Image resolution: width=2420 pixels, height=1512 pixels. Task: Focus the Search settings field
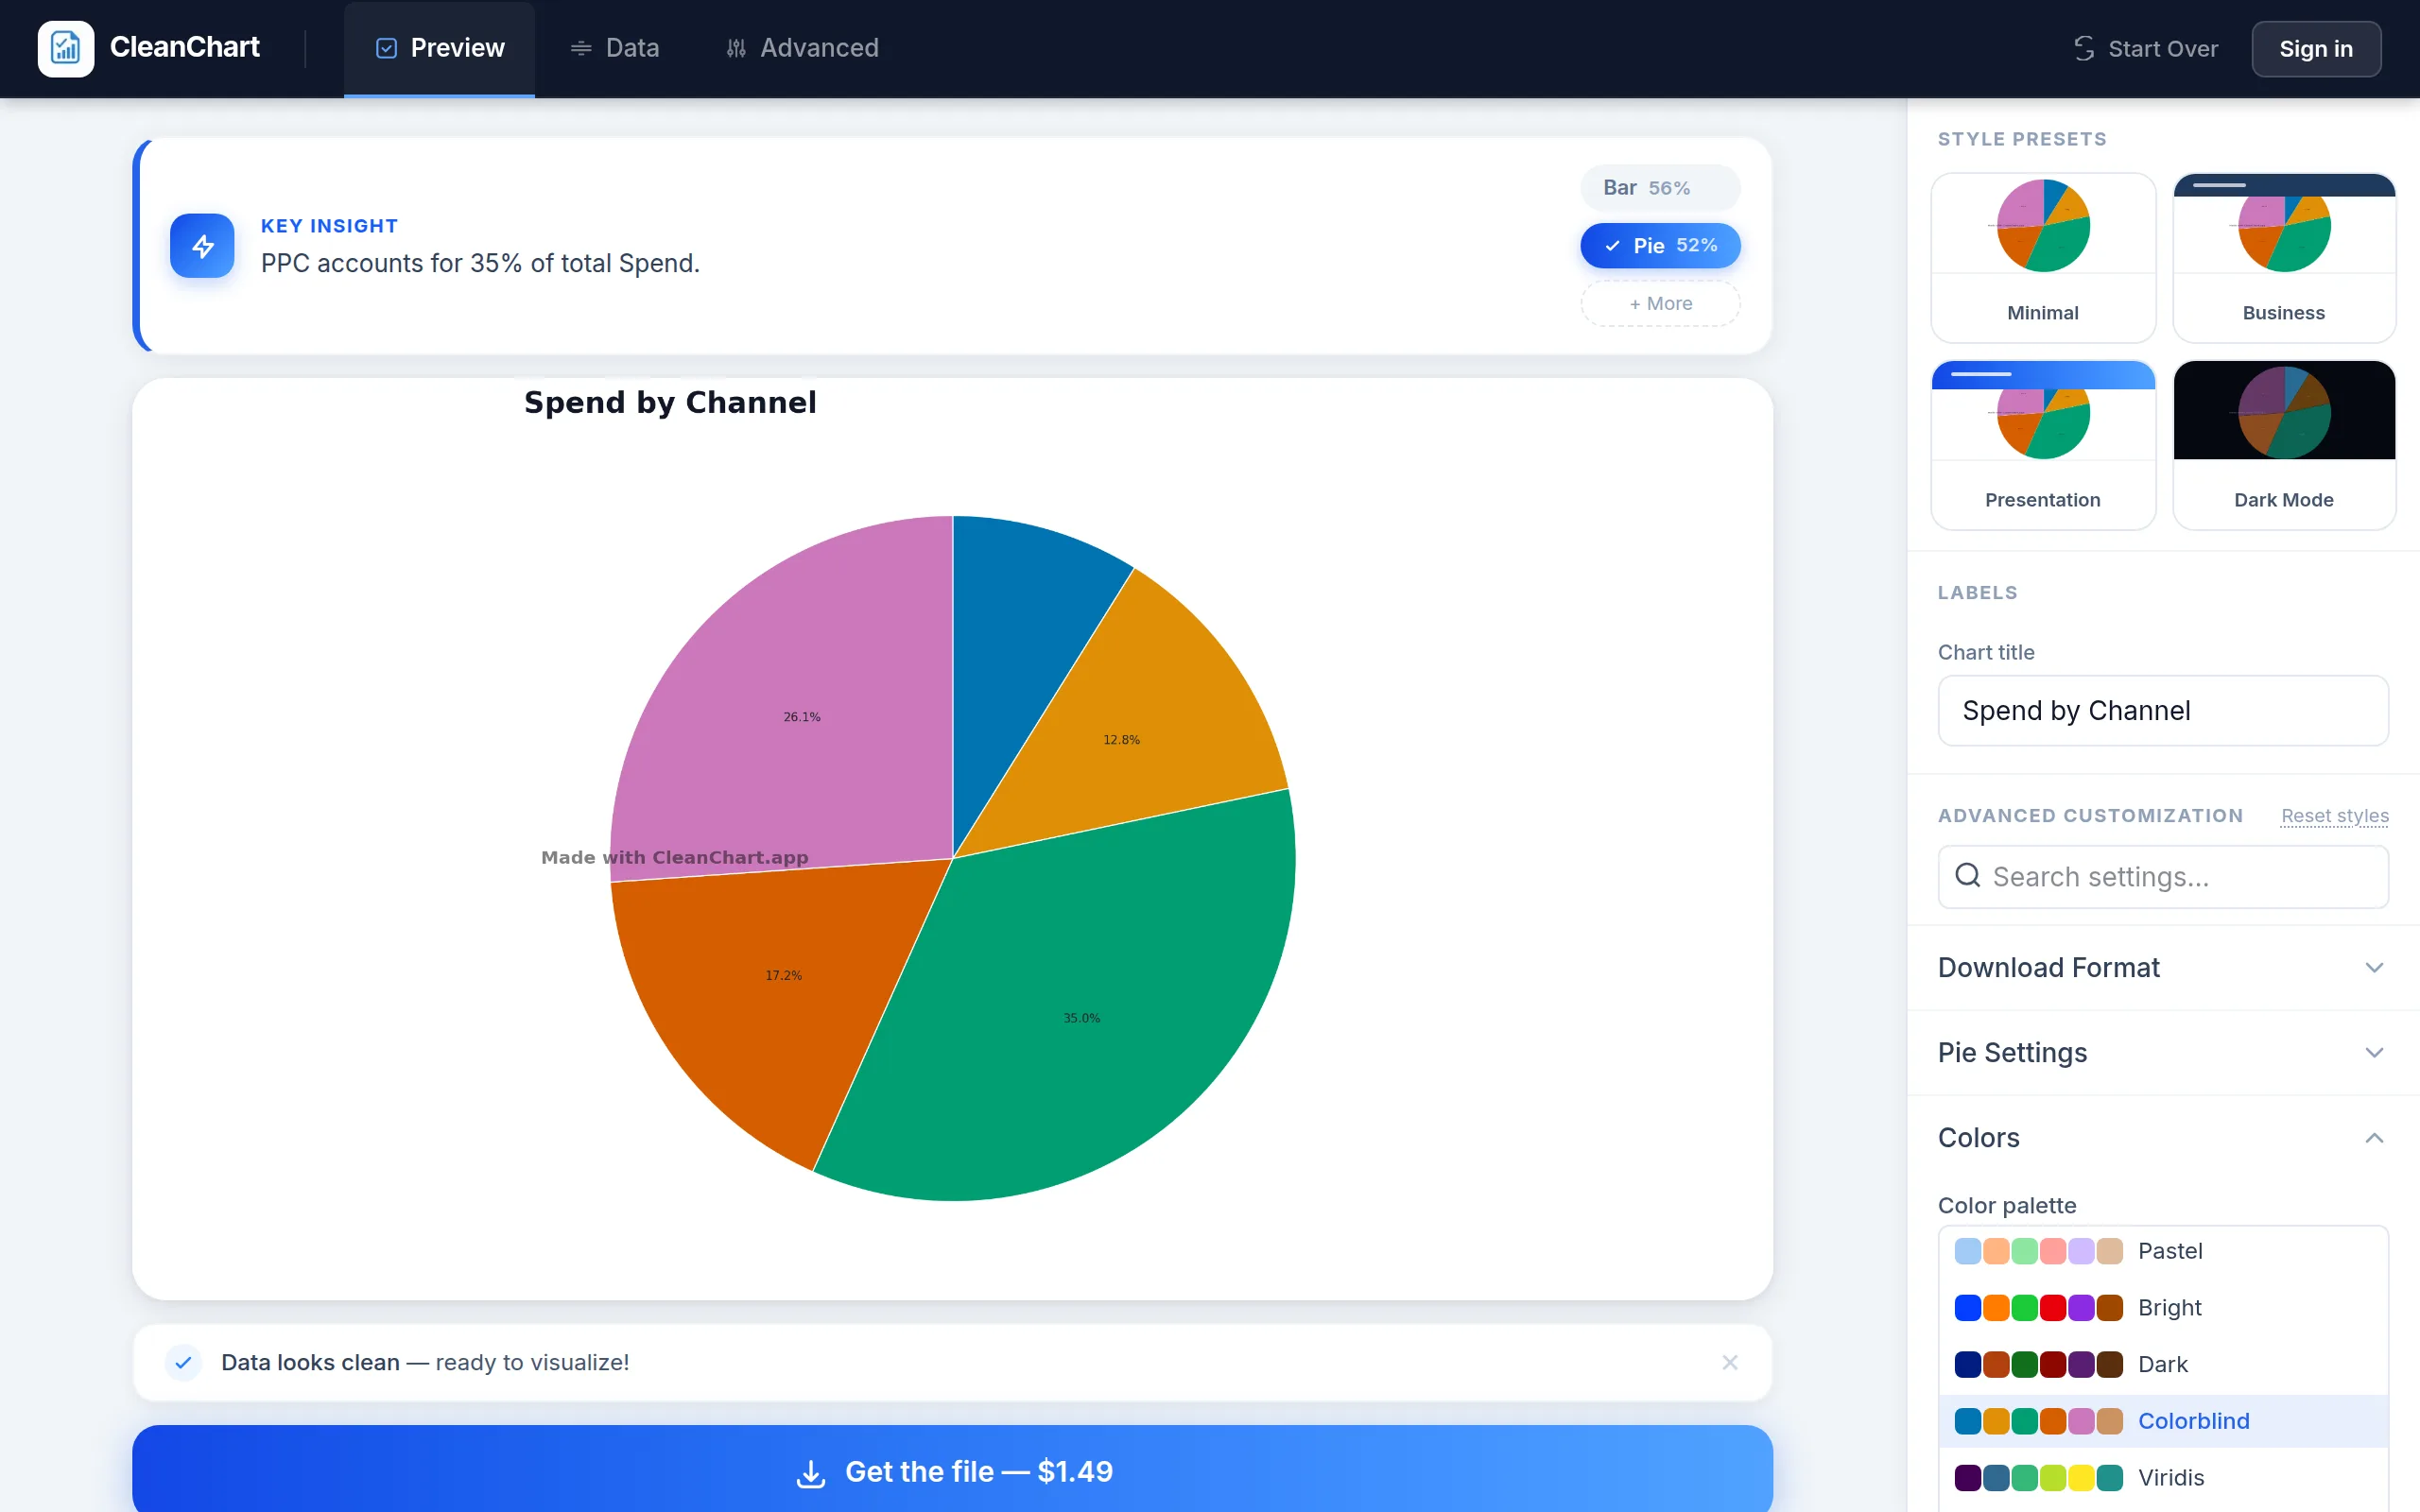(x=2163, y=877)
